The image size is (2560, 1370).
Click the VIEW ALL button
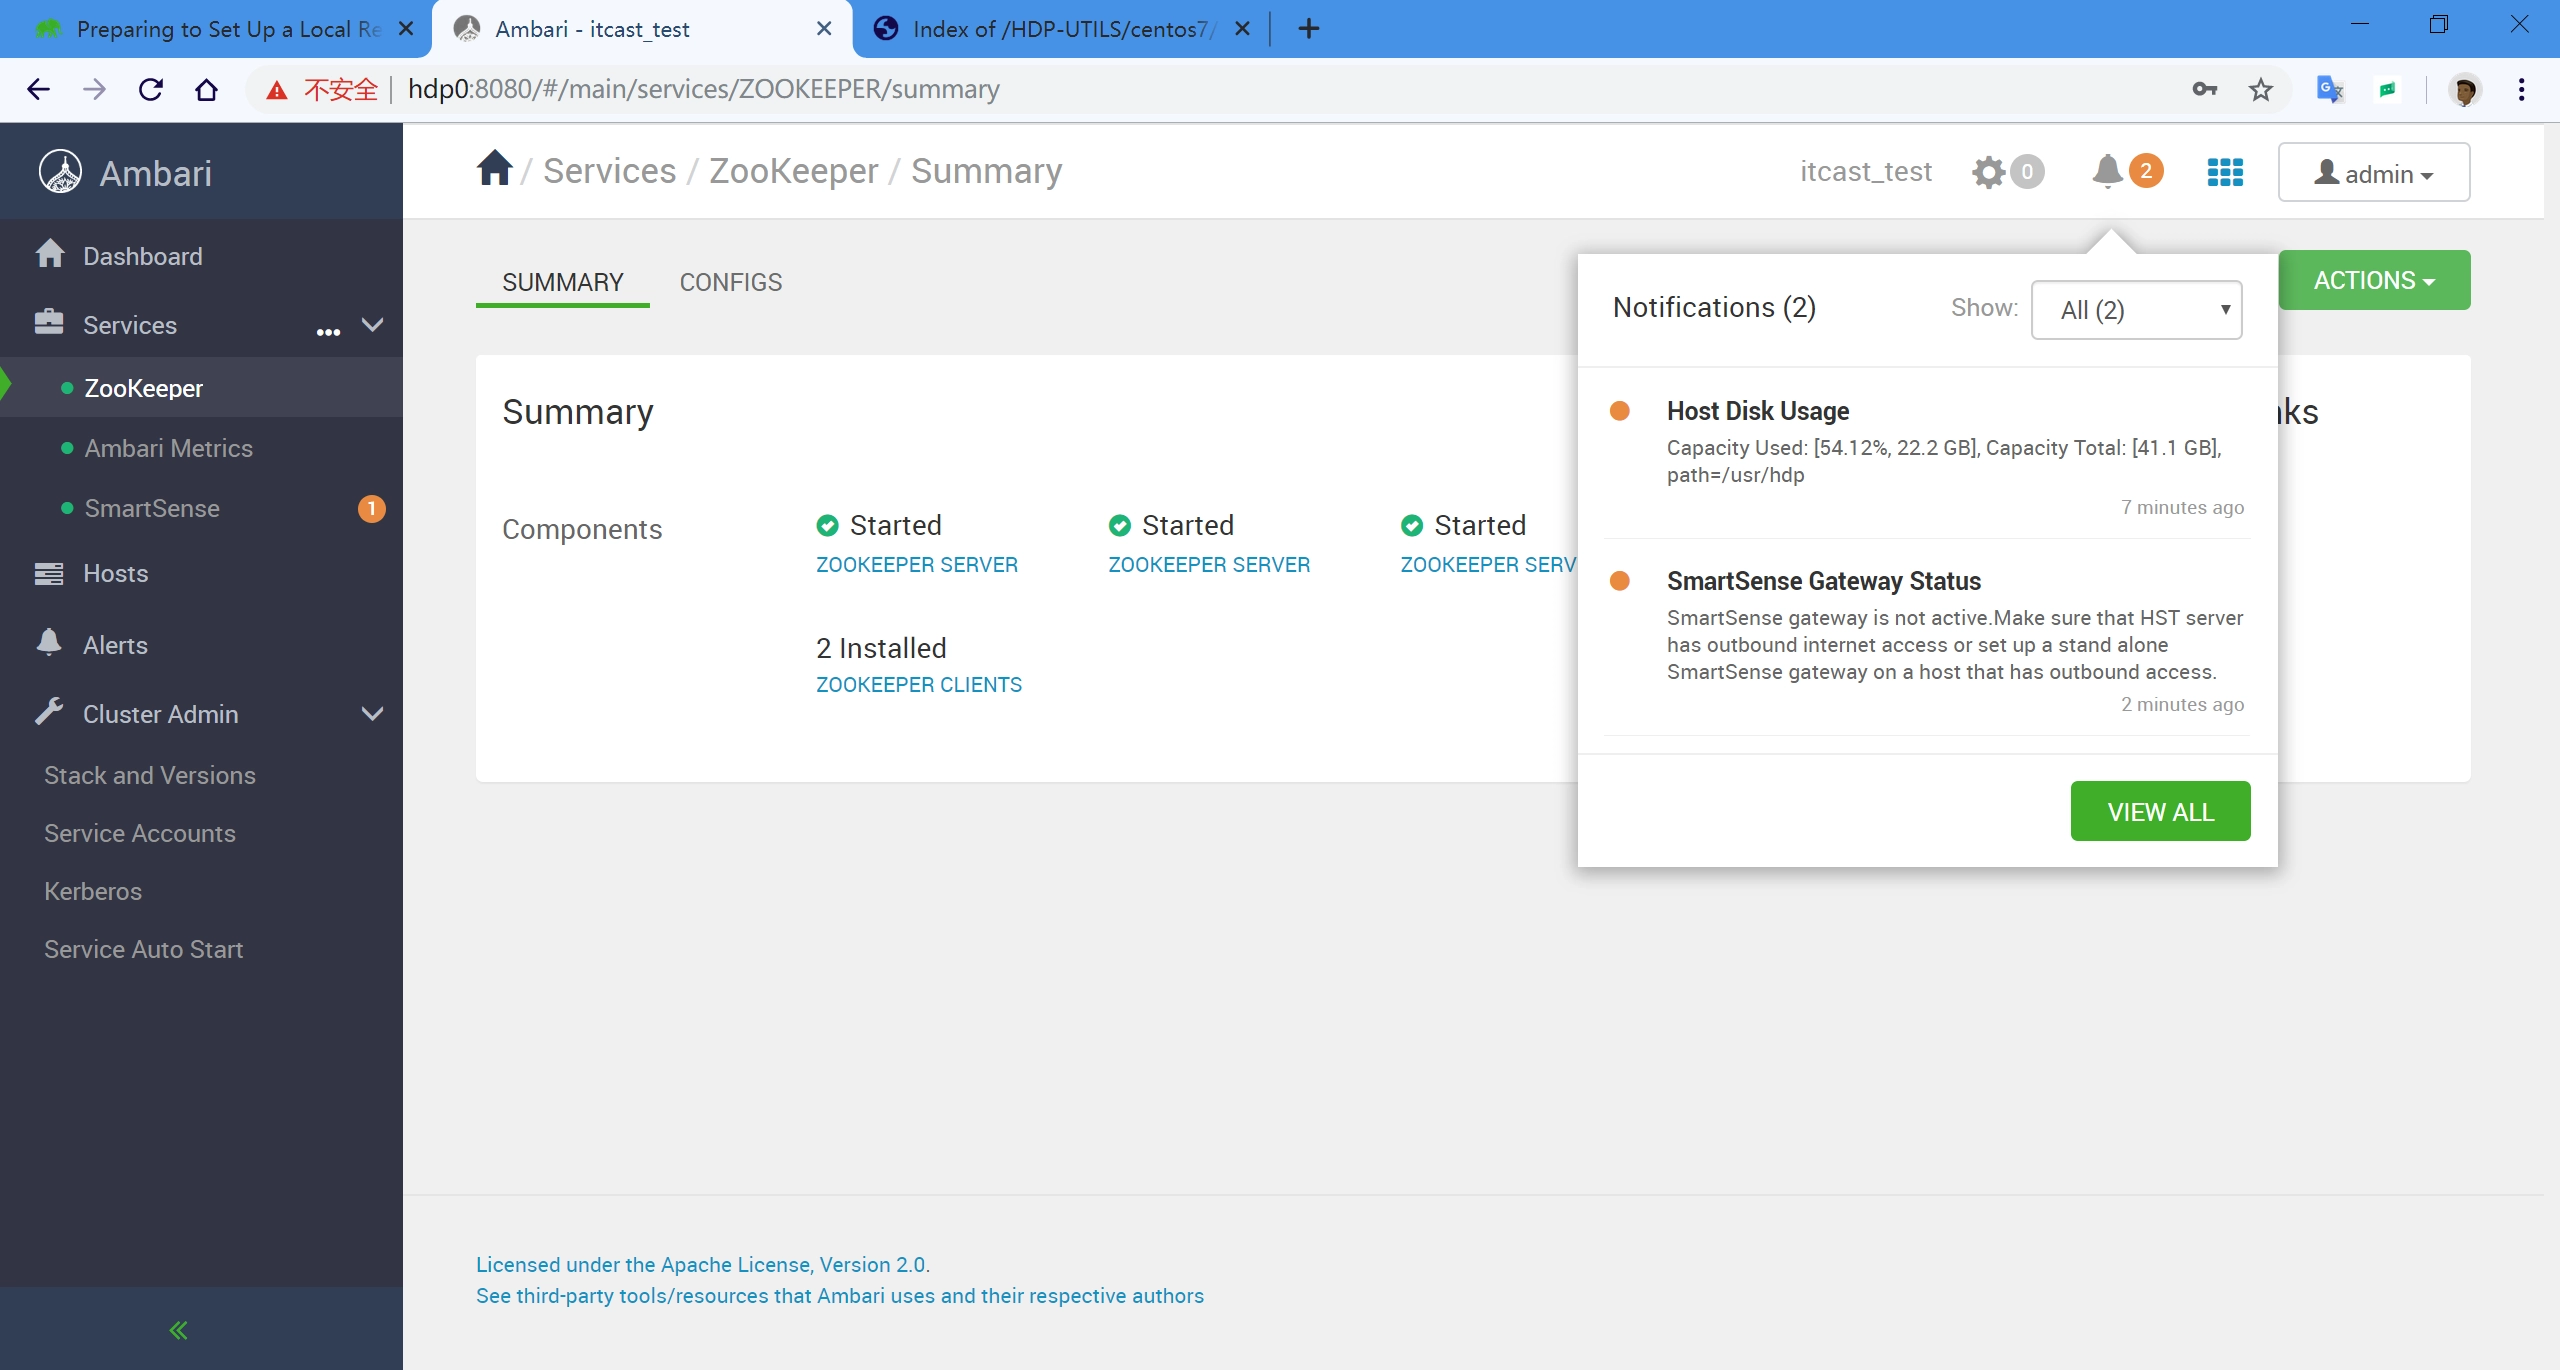2161,811
